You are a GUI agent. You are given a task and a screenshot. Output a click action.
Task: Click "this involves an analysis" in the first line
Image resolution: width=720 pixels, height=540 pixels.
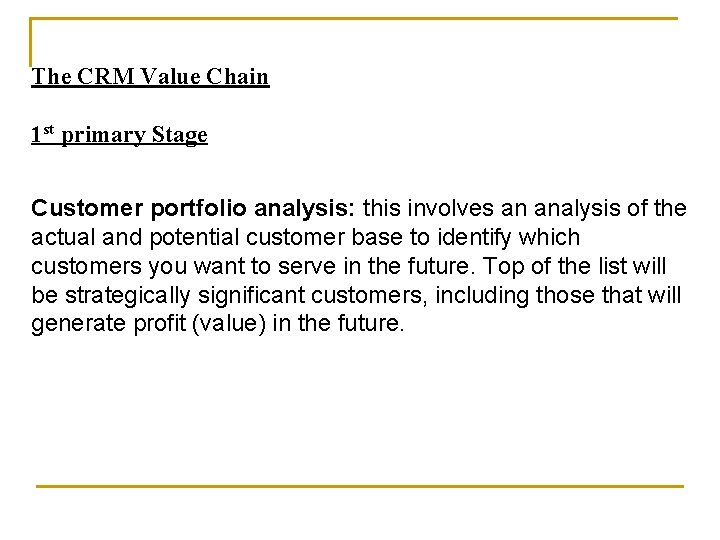474,208
